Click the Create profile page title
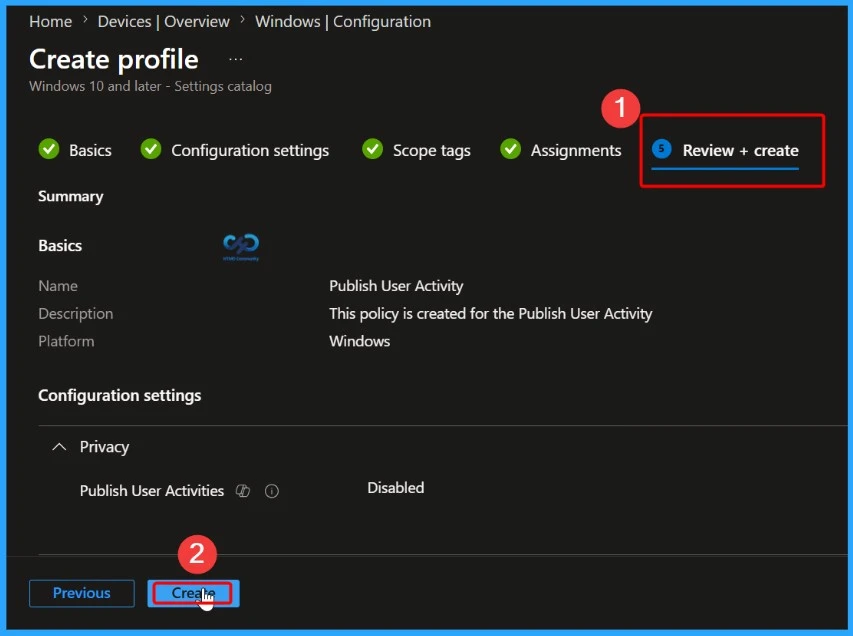The image size is (853, 636). click(114, 59)
